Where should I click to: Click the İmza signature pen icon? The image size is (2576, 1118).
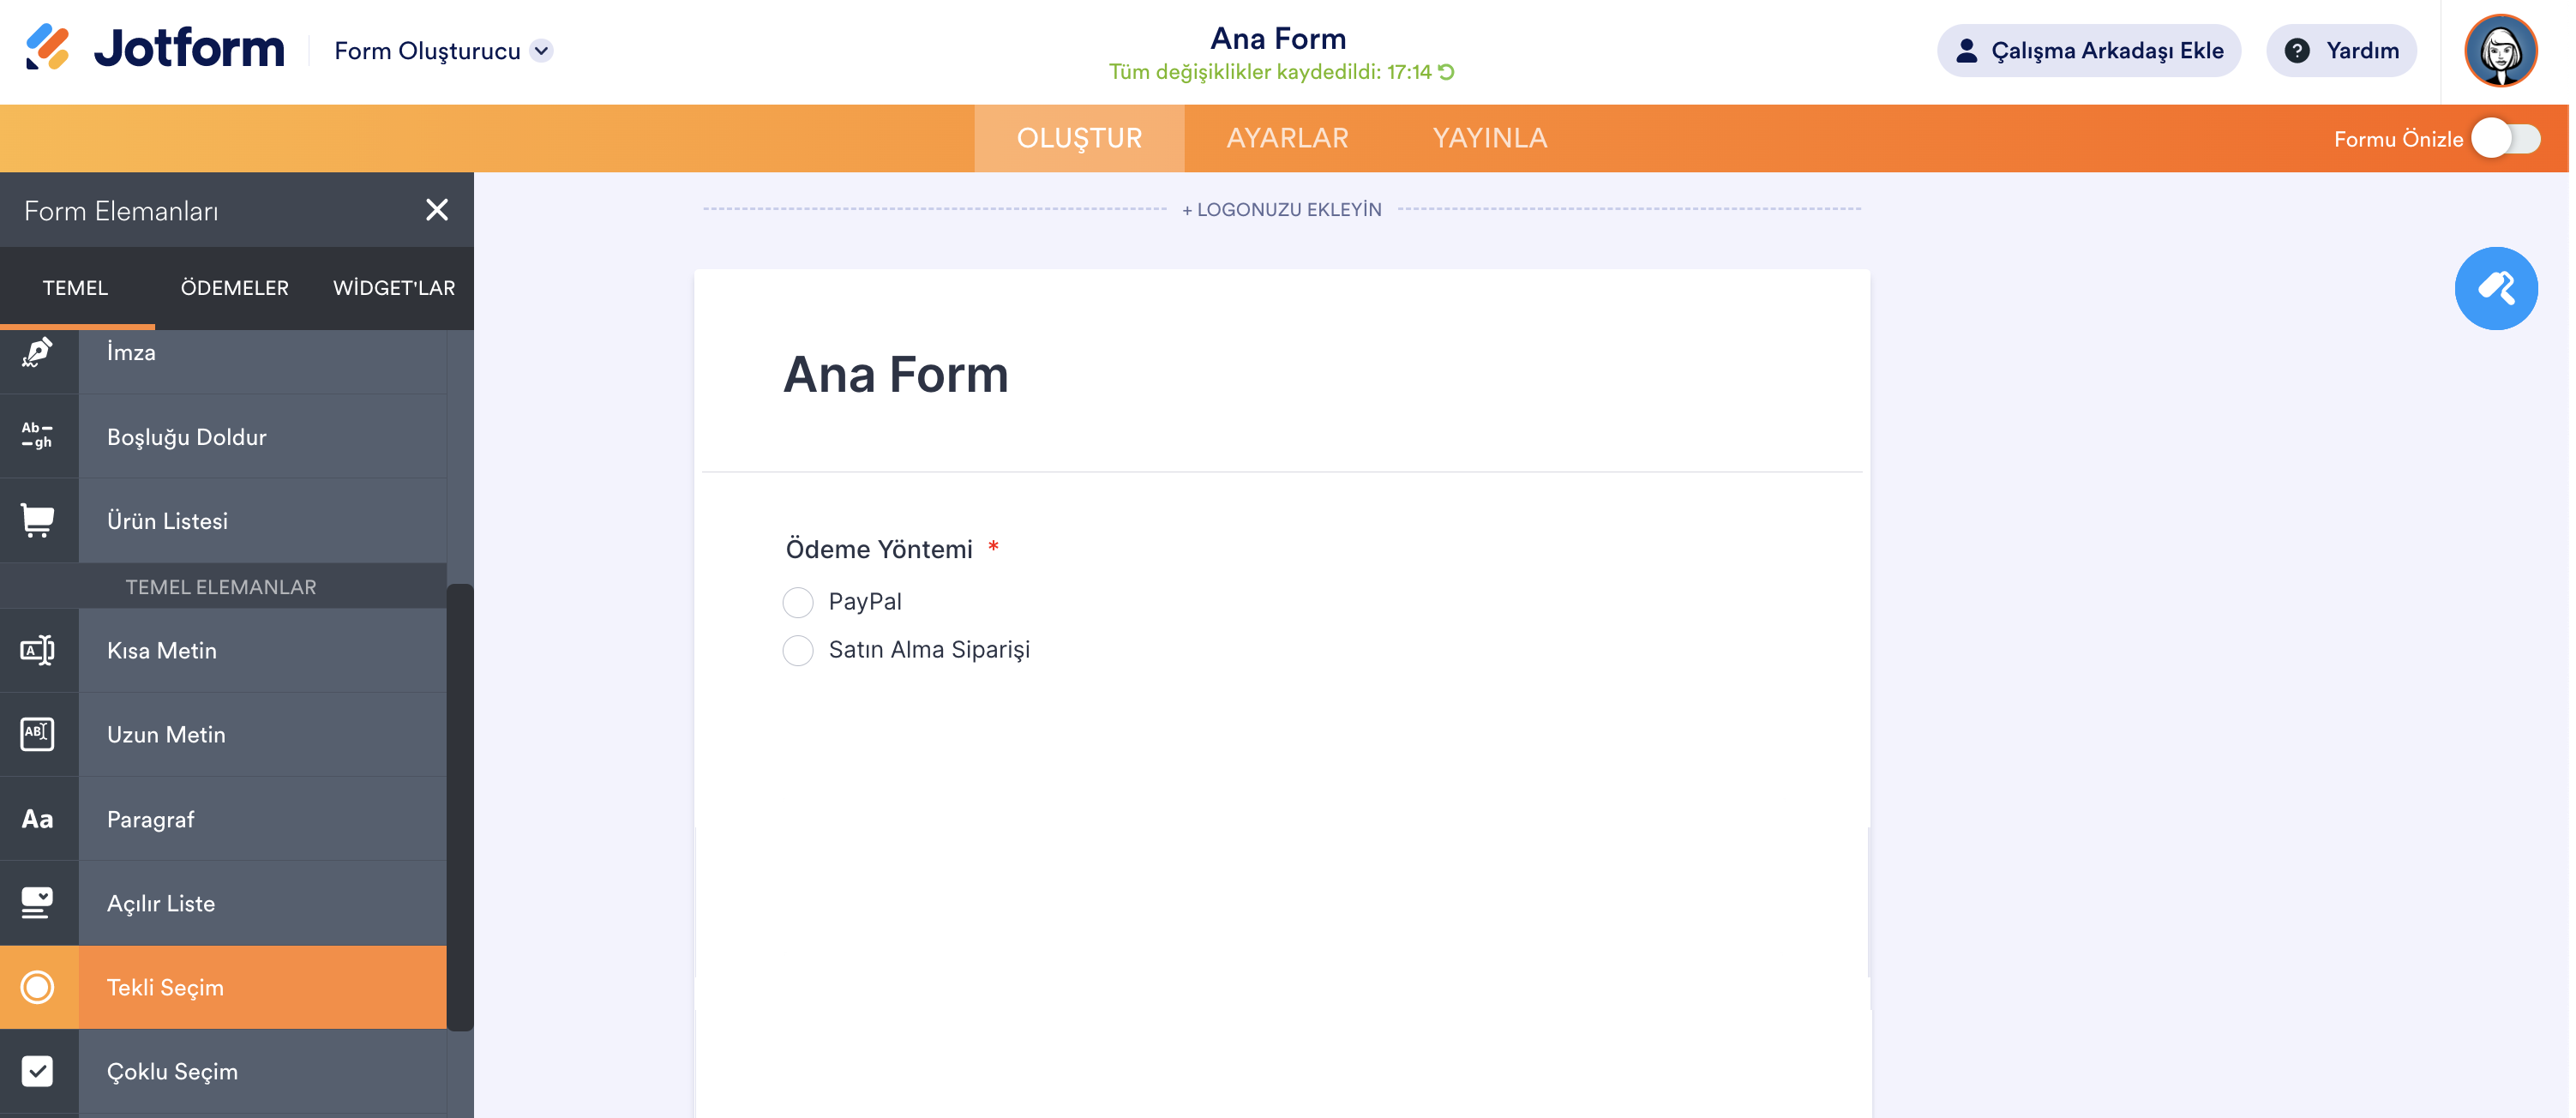[x=38, y=353]
